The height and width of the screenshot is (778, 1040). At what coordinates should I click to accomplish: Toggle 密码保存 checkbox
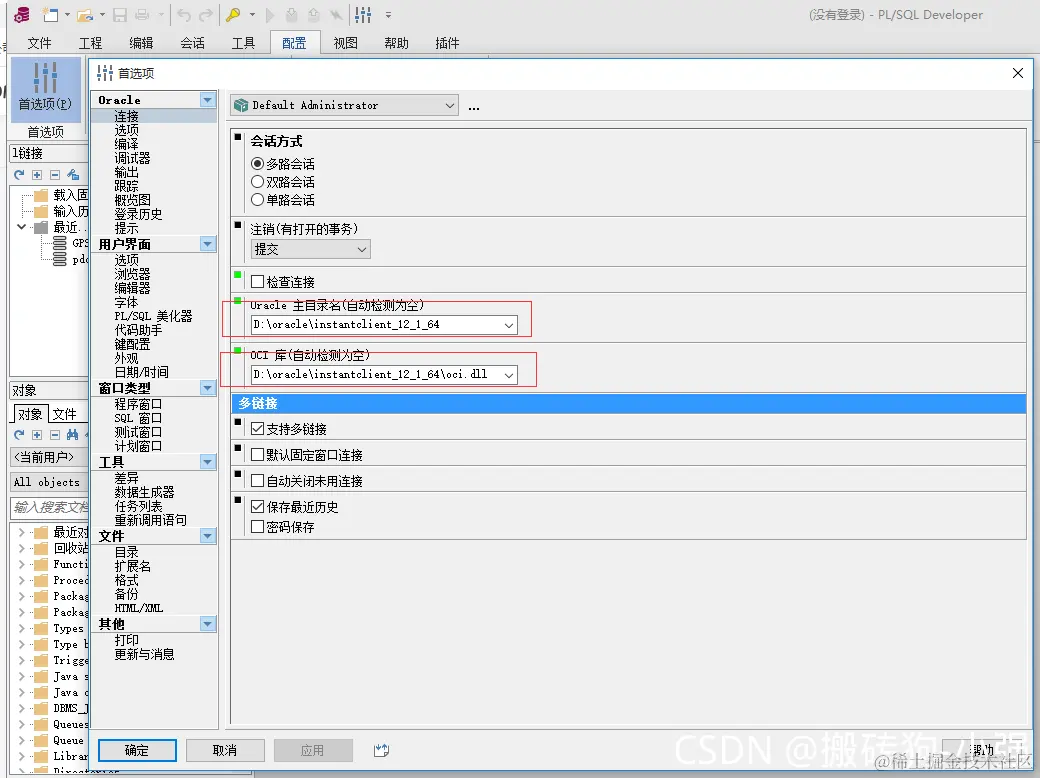pos(257,527)
